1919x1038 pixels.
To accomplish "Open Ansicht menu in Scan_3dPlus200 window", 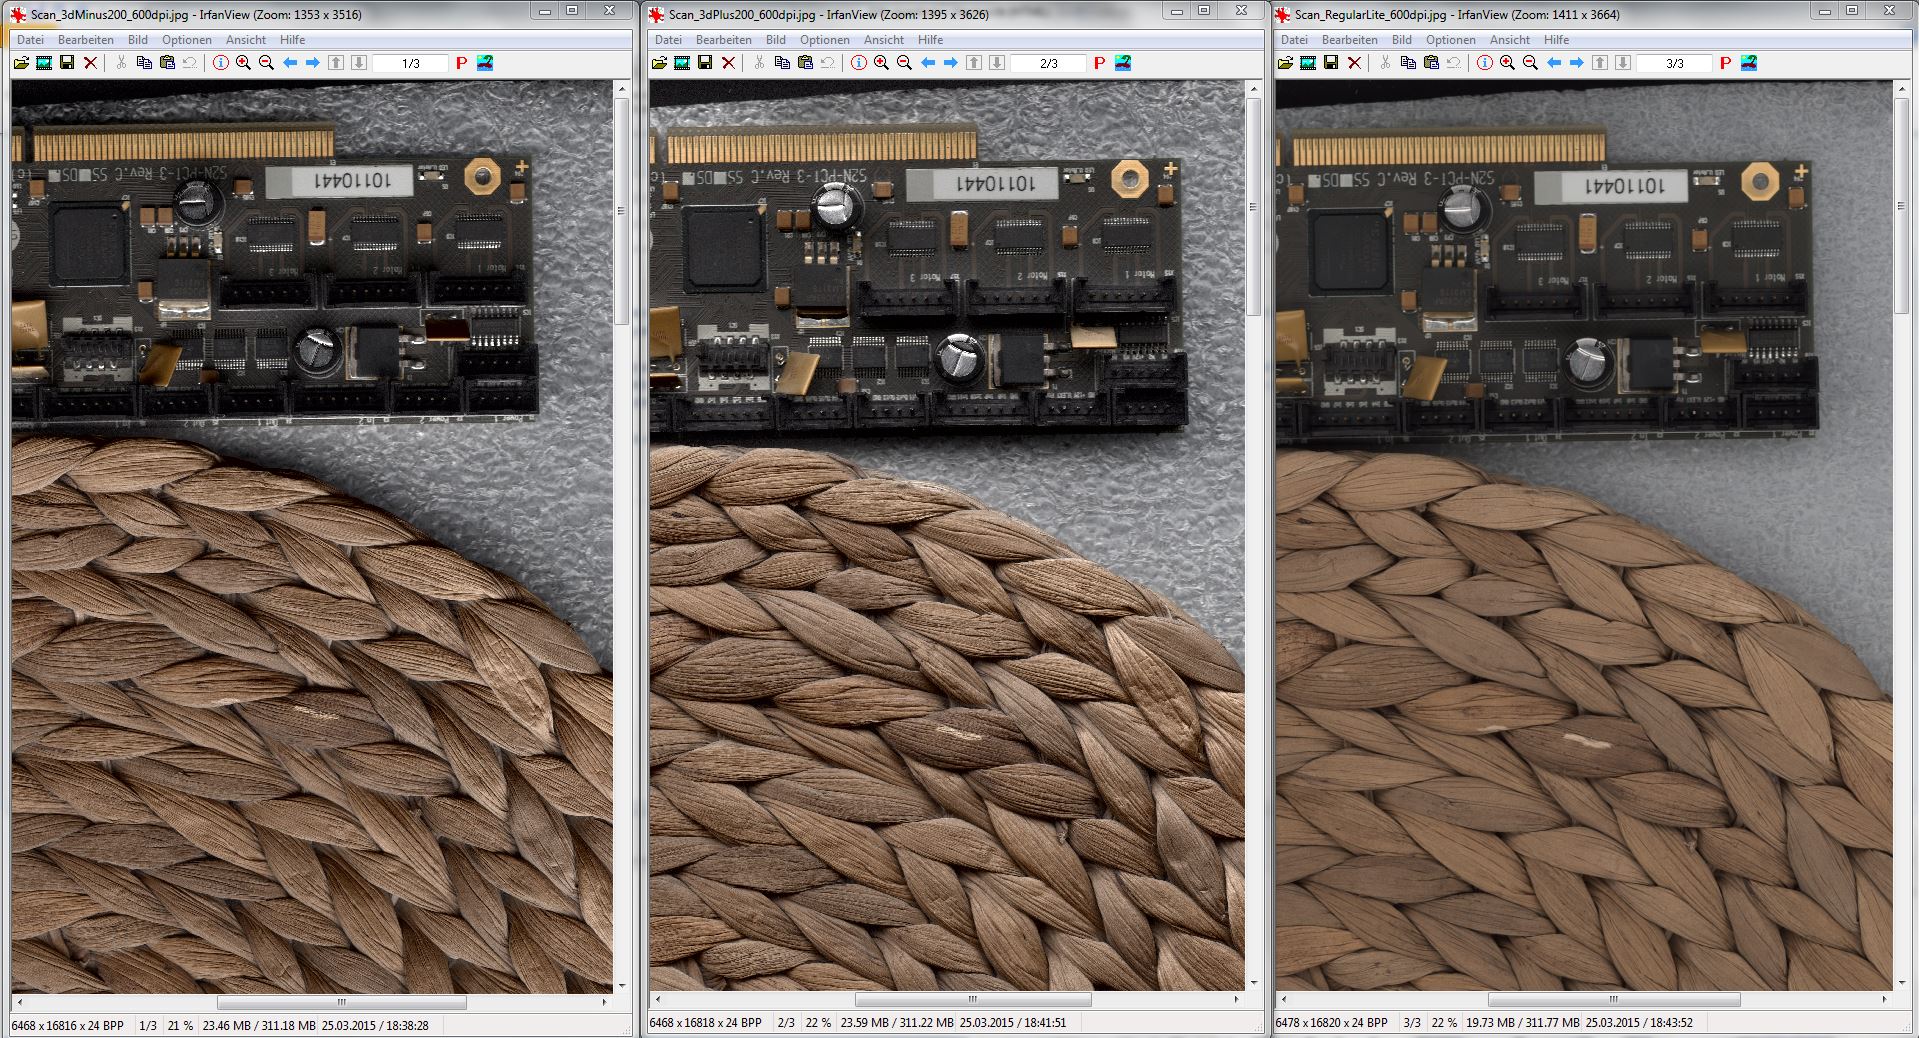I will click(884, 40).
